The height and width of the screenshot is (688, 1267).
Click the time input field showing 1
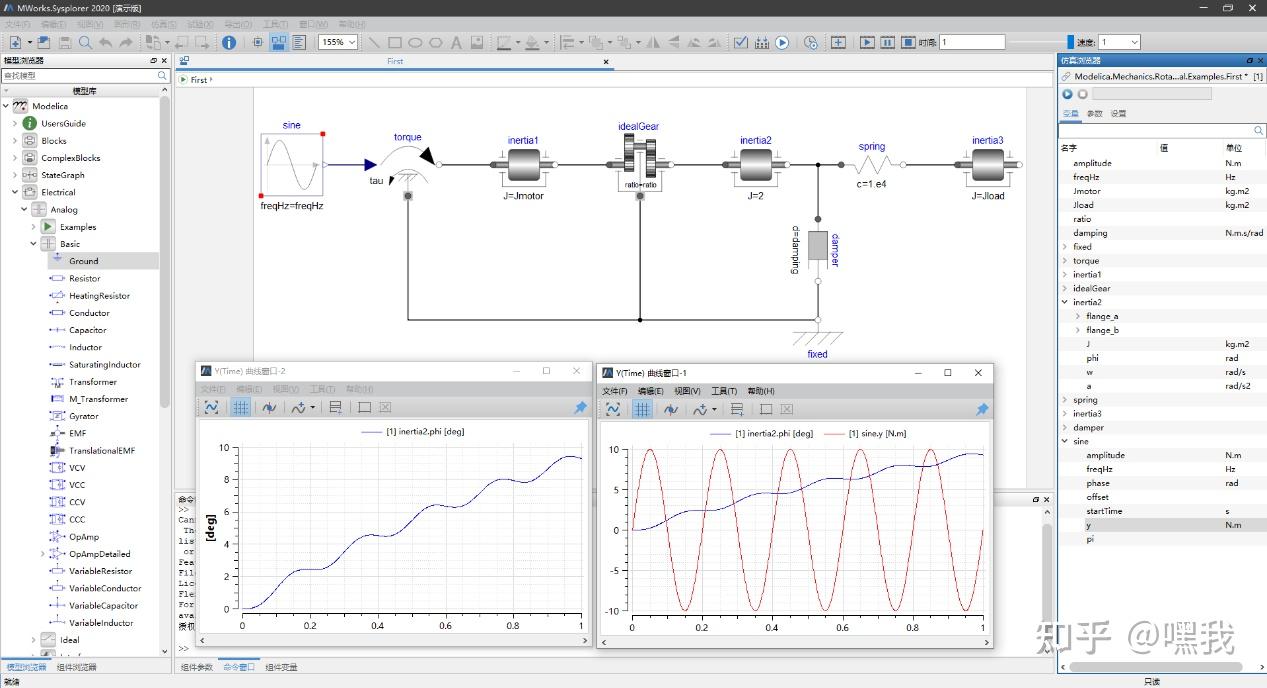point(971,42)
